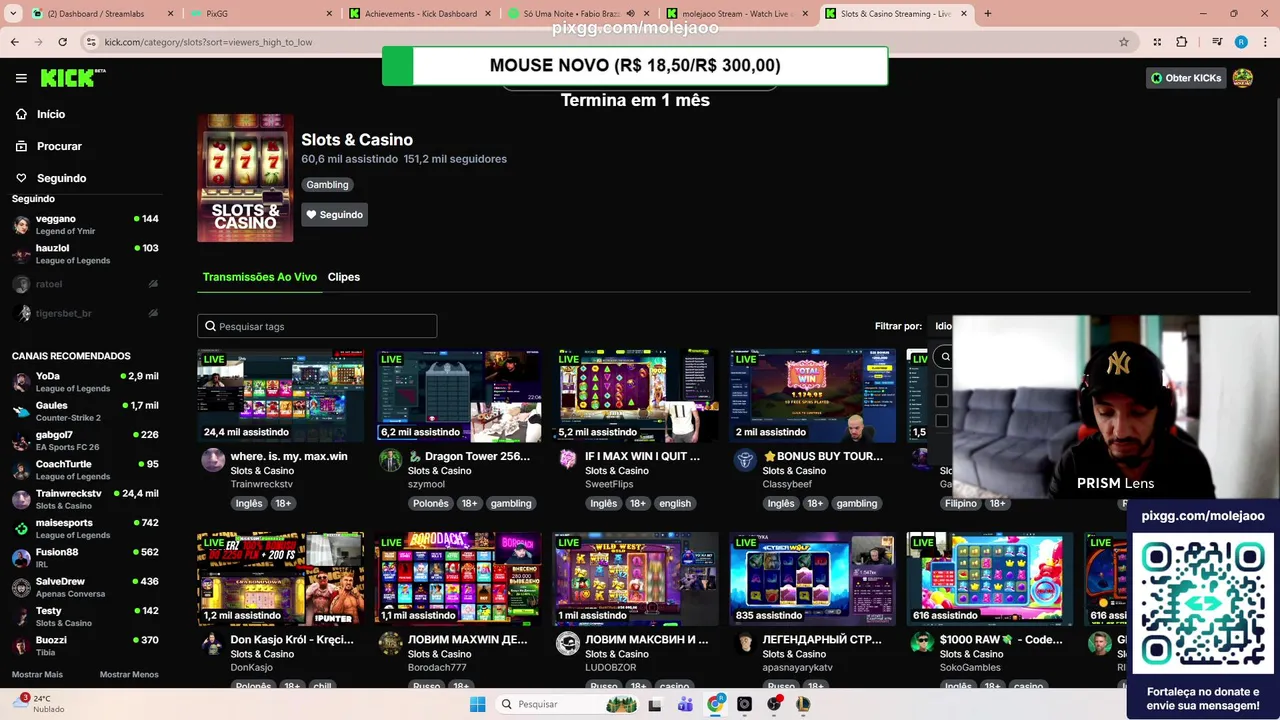Open the Chrome extensions puzzle icon
Screen dimensions: 1280x720
pyautogui.click(x=1181, y=42)
